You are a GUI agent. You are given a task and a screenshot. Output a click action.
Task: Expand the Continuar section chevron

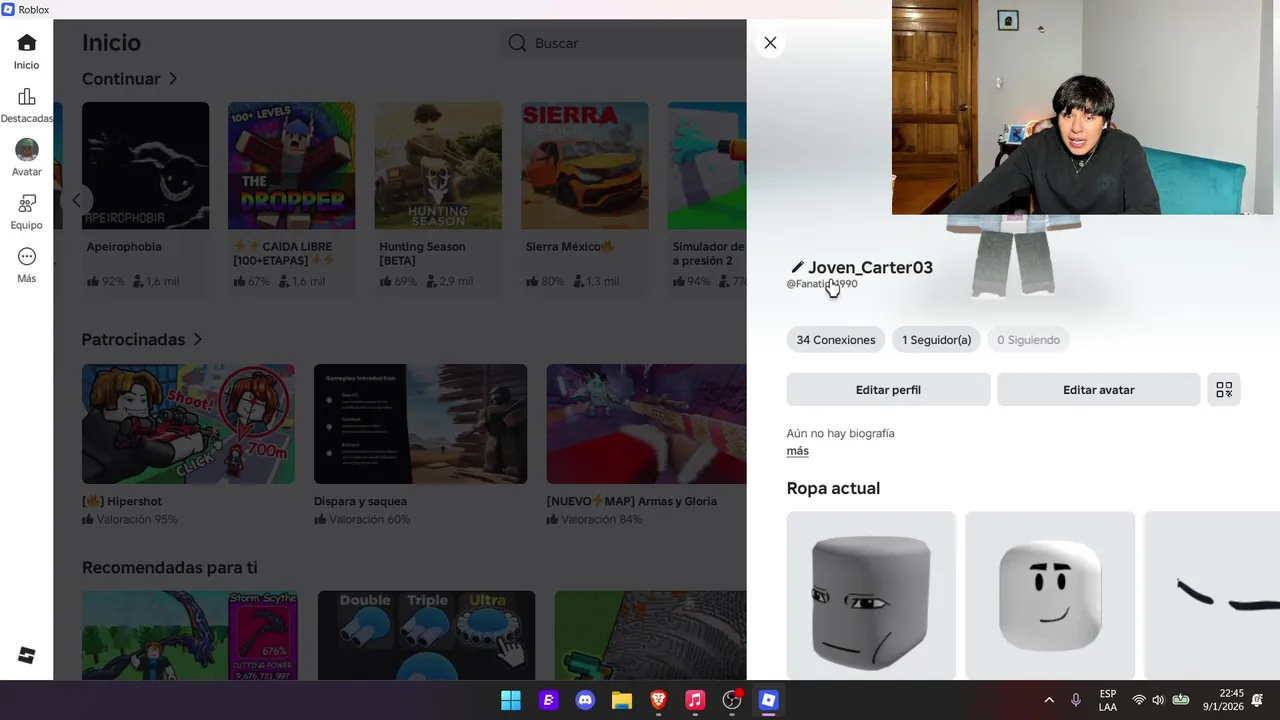(x=173, y=78)
